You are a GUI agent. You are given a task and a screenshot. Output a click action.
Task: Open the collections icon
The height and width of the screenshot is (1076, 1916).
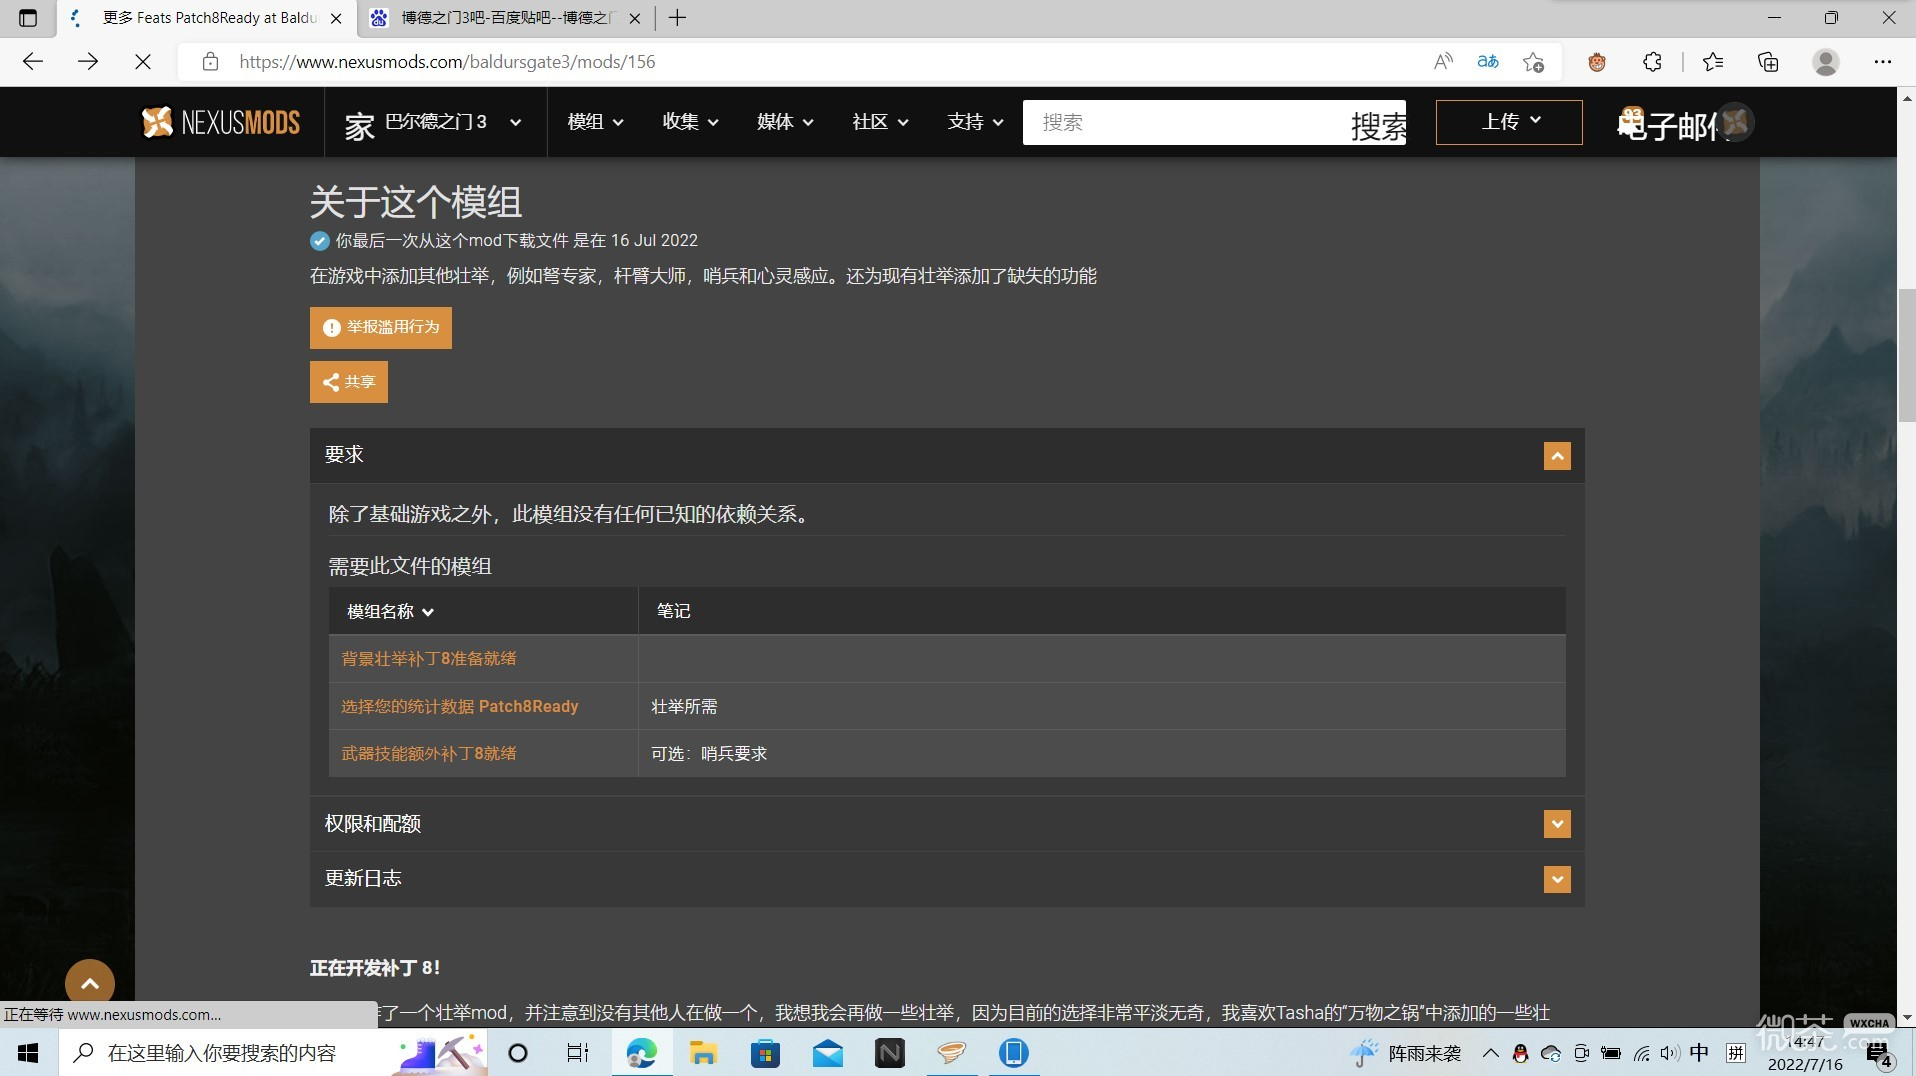click(x=1768, y=62)
